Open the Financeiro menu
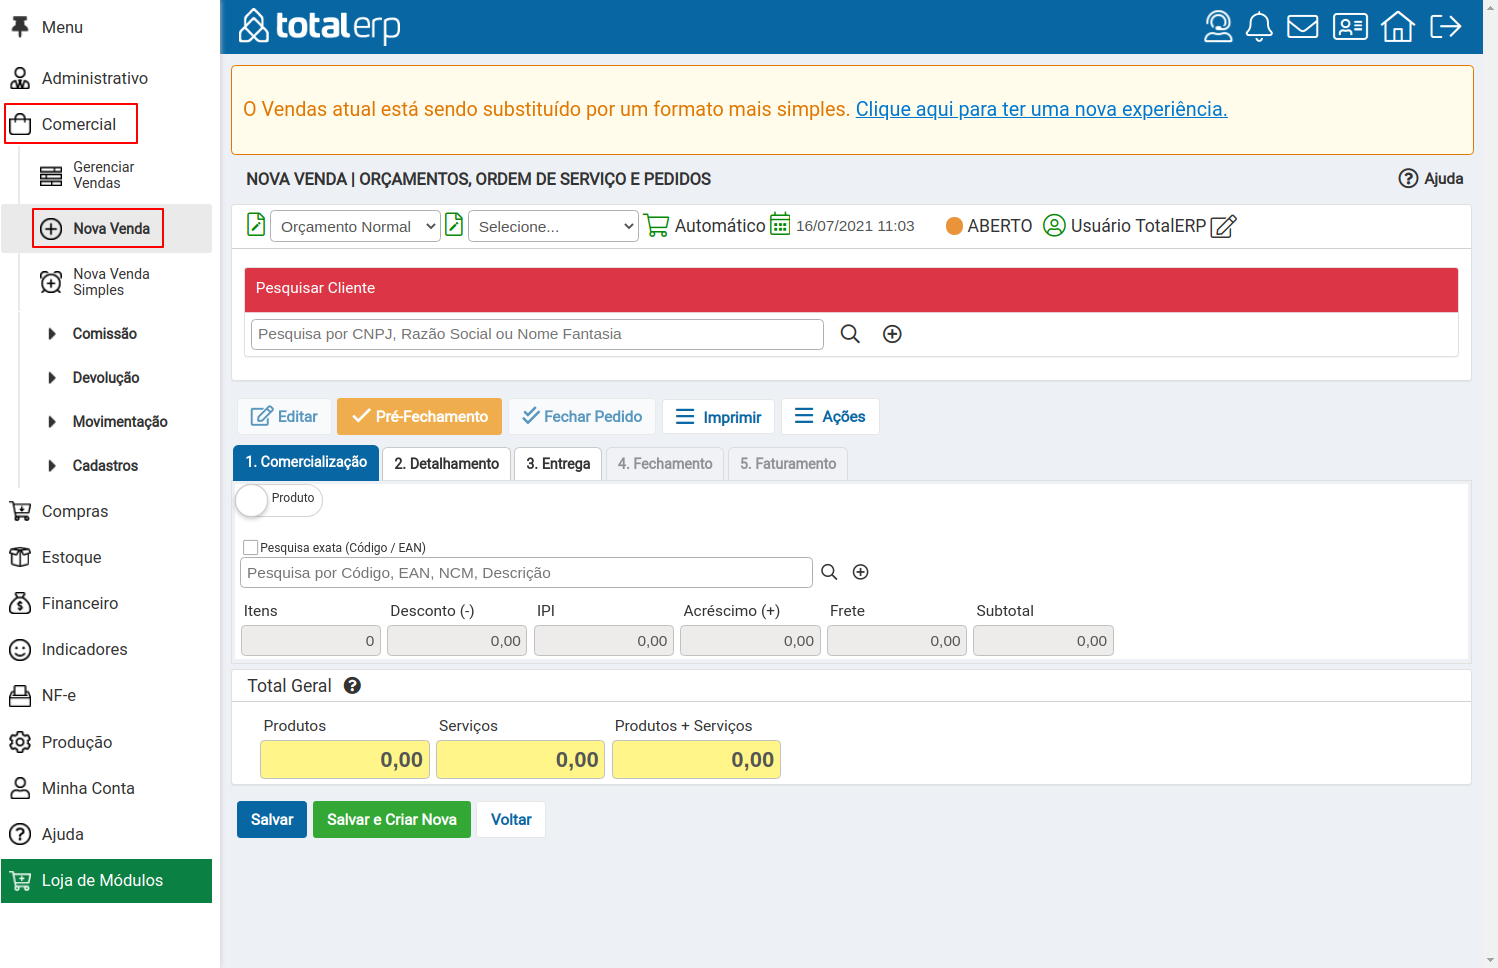This screenshot has width=1498, height=968. [79, 603]
